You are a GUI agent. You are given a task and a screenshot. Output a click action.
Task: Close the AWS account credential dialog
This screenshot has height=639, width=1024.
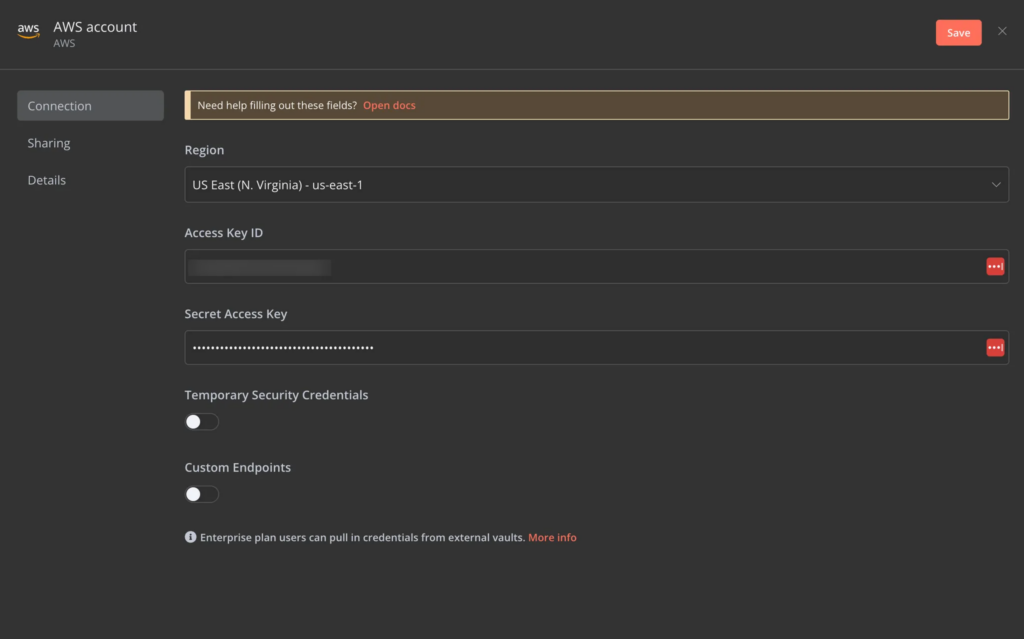tap(1002, 31)
